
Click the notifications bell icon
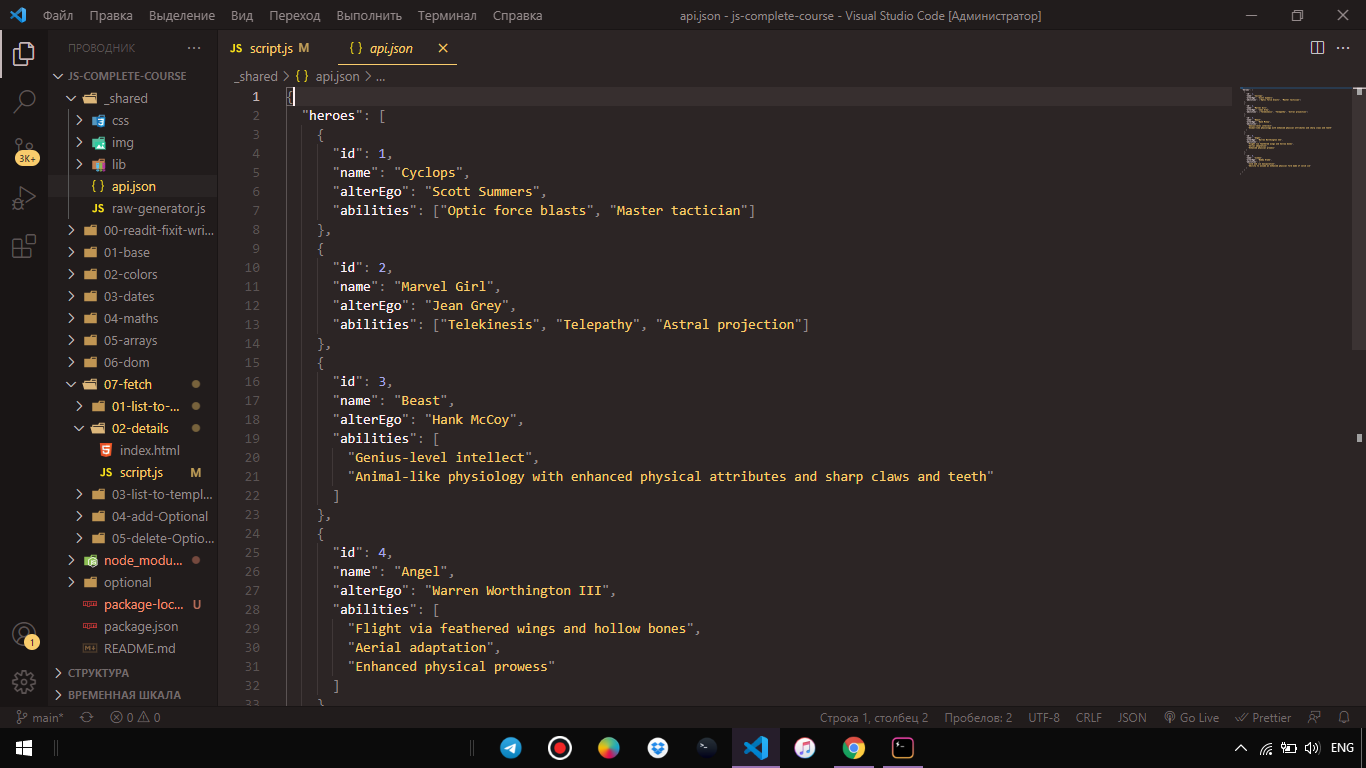tap(1345, 718)
